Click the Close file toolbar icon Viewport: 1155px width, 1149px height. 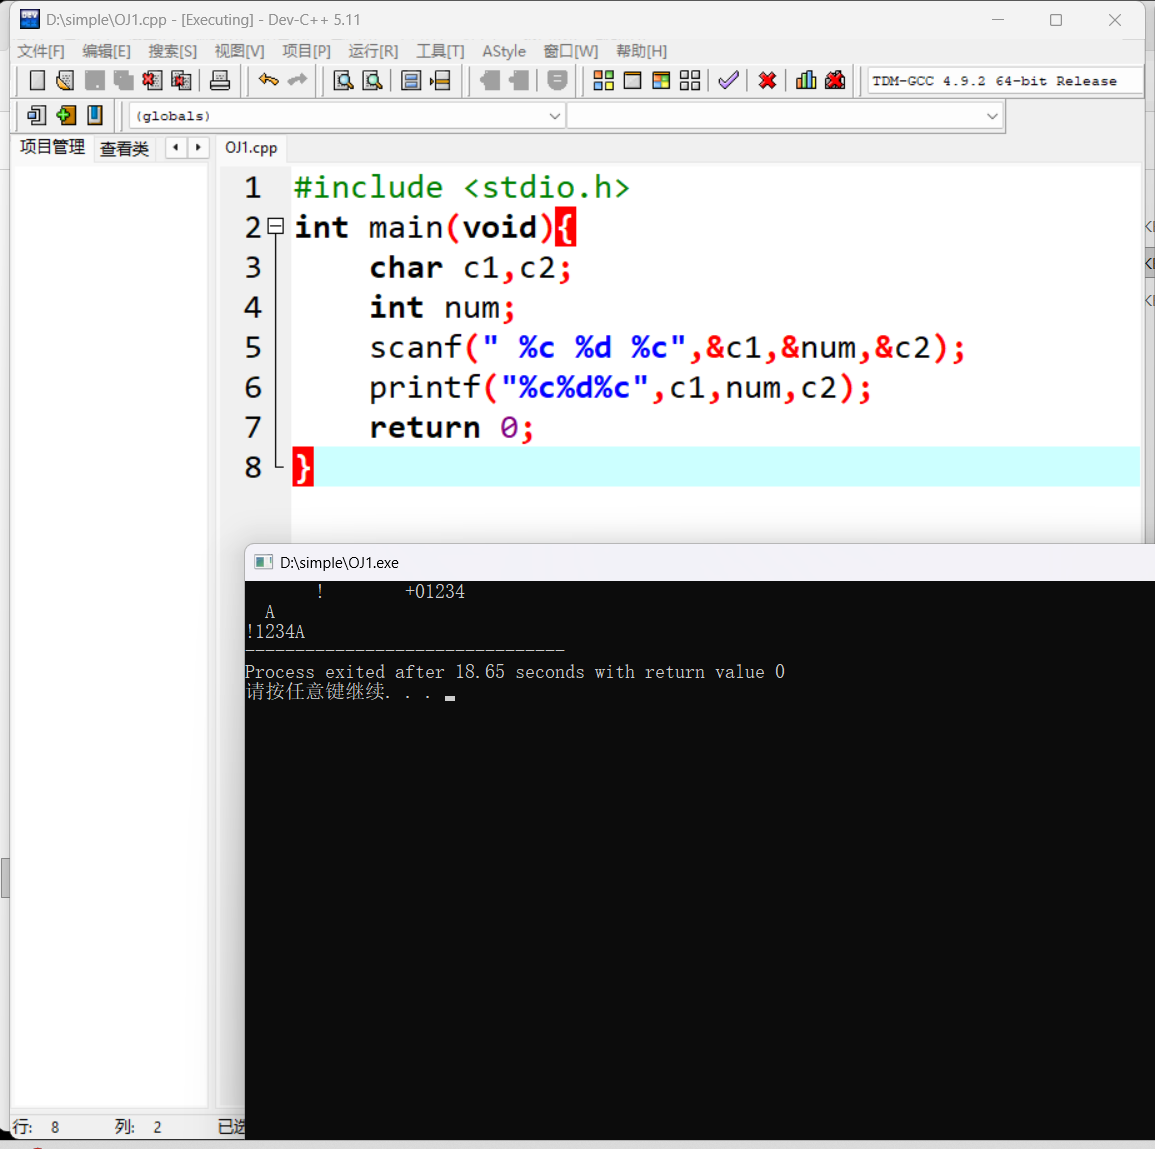[x=152, y=80]
